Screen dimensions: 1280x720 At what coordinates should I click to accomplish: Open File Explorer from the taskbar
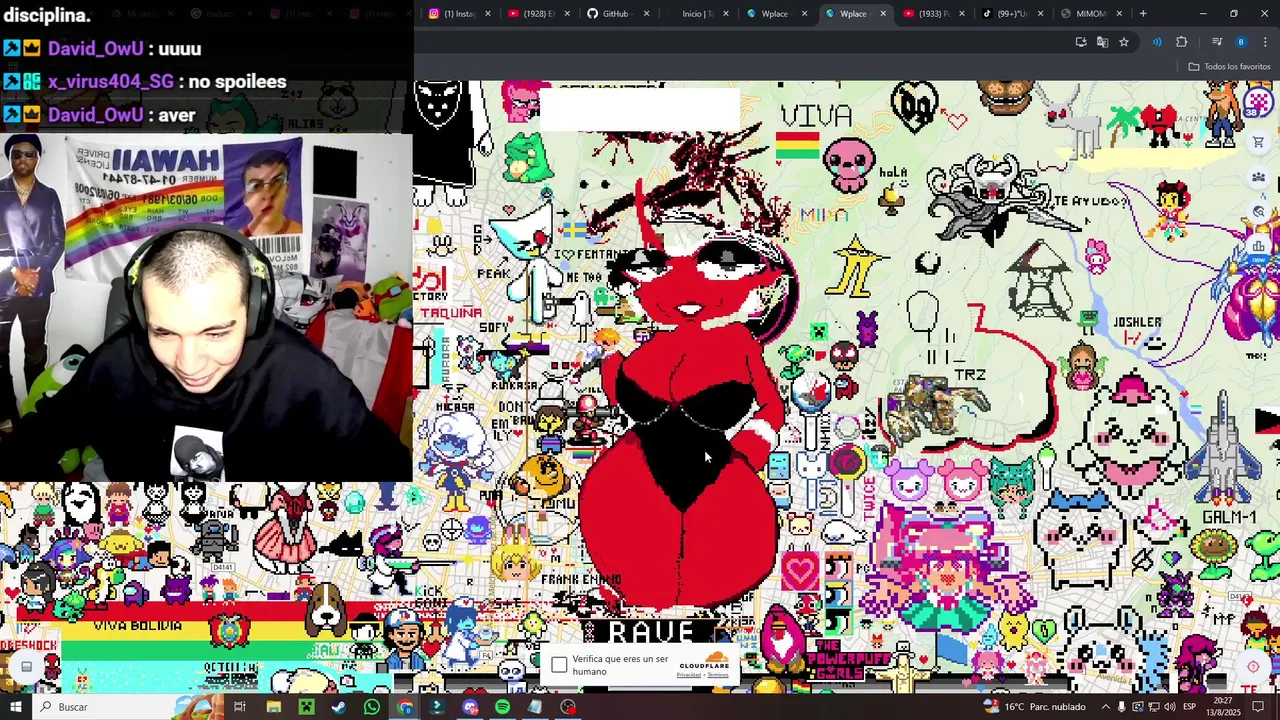pyautogui.click(x=273, y=707)
